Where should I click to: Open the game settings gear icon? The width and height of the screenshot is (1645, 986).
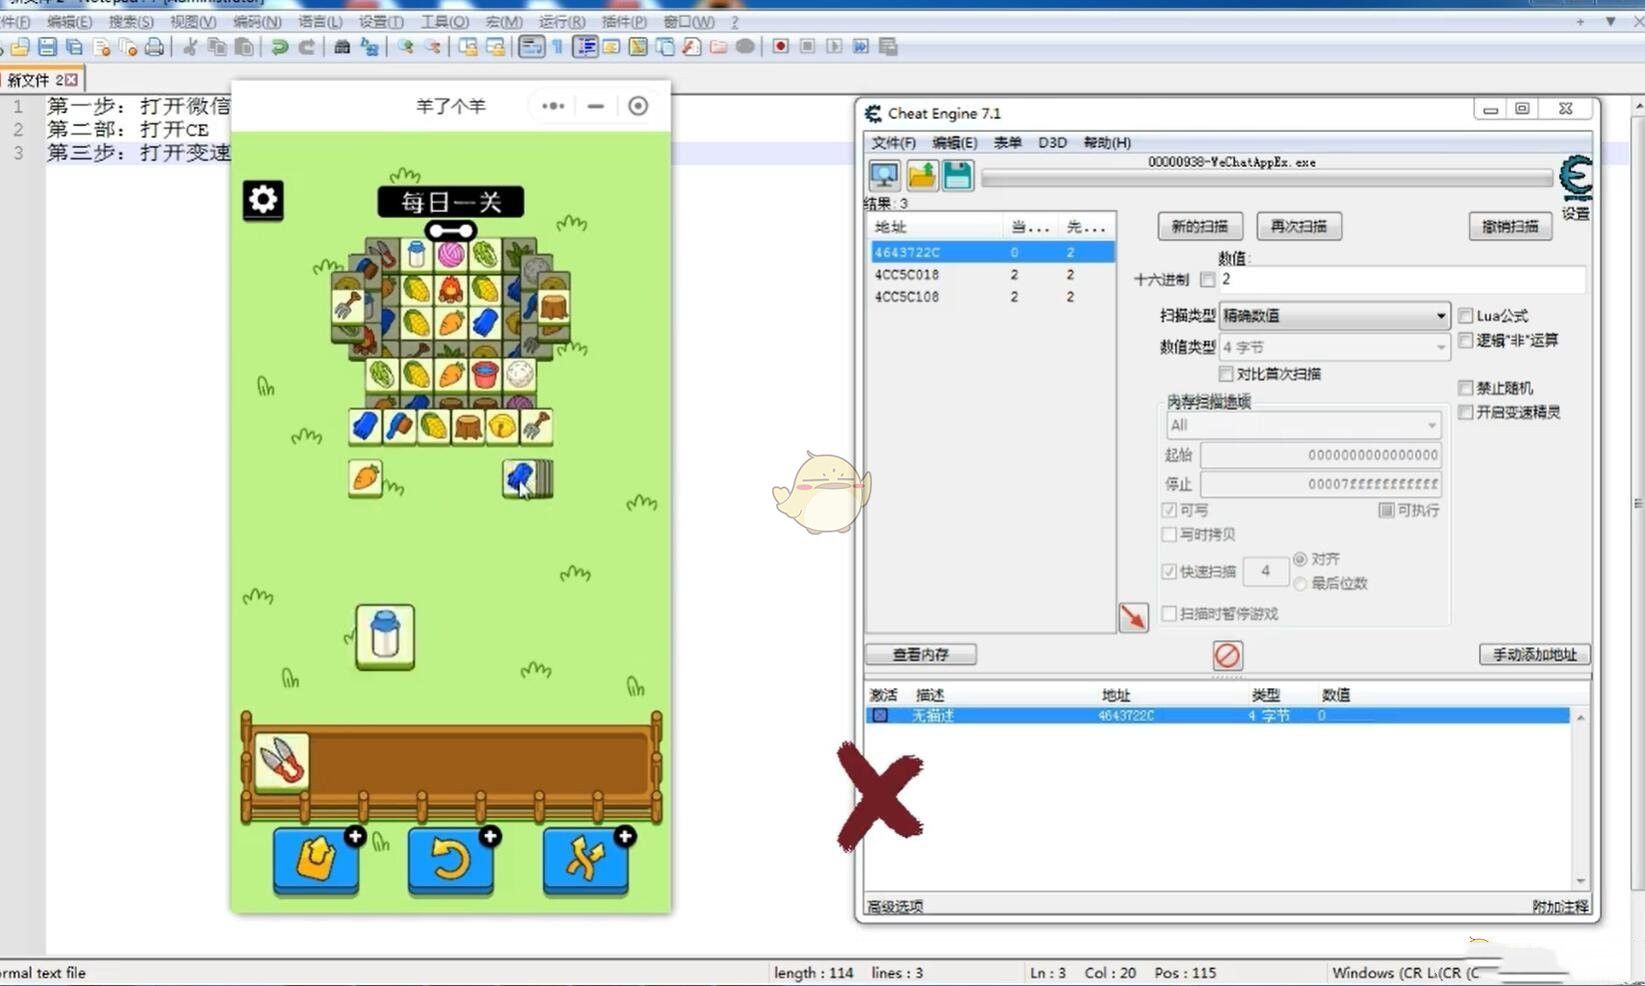pyautogui.click(x=263, y=200)
